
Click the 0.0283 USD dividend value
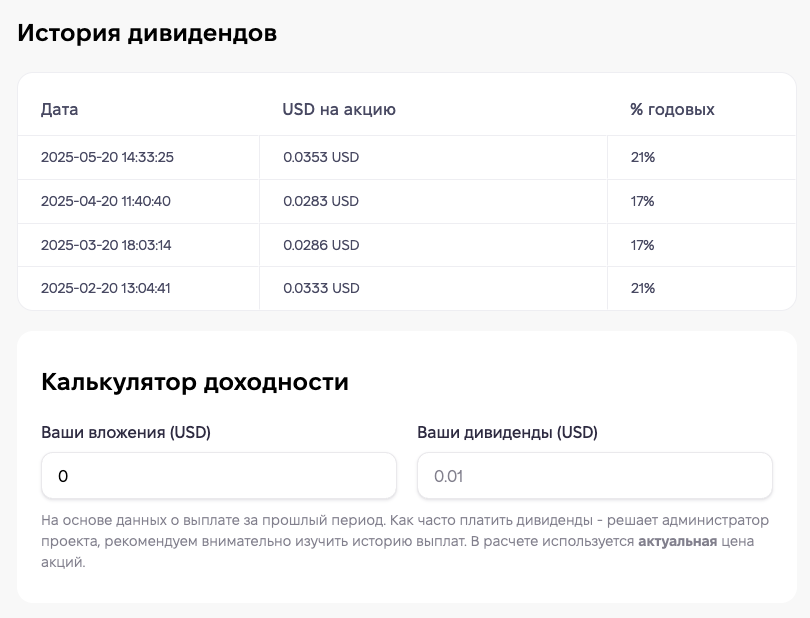point(321,201)
